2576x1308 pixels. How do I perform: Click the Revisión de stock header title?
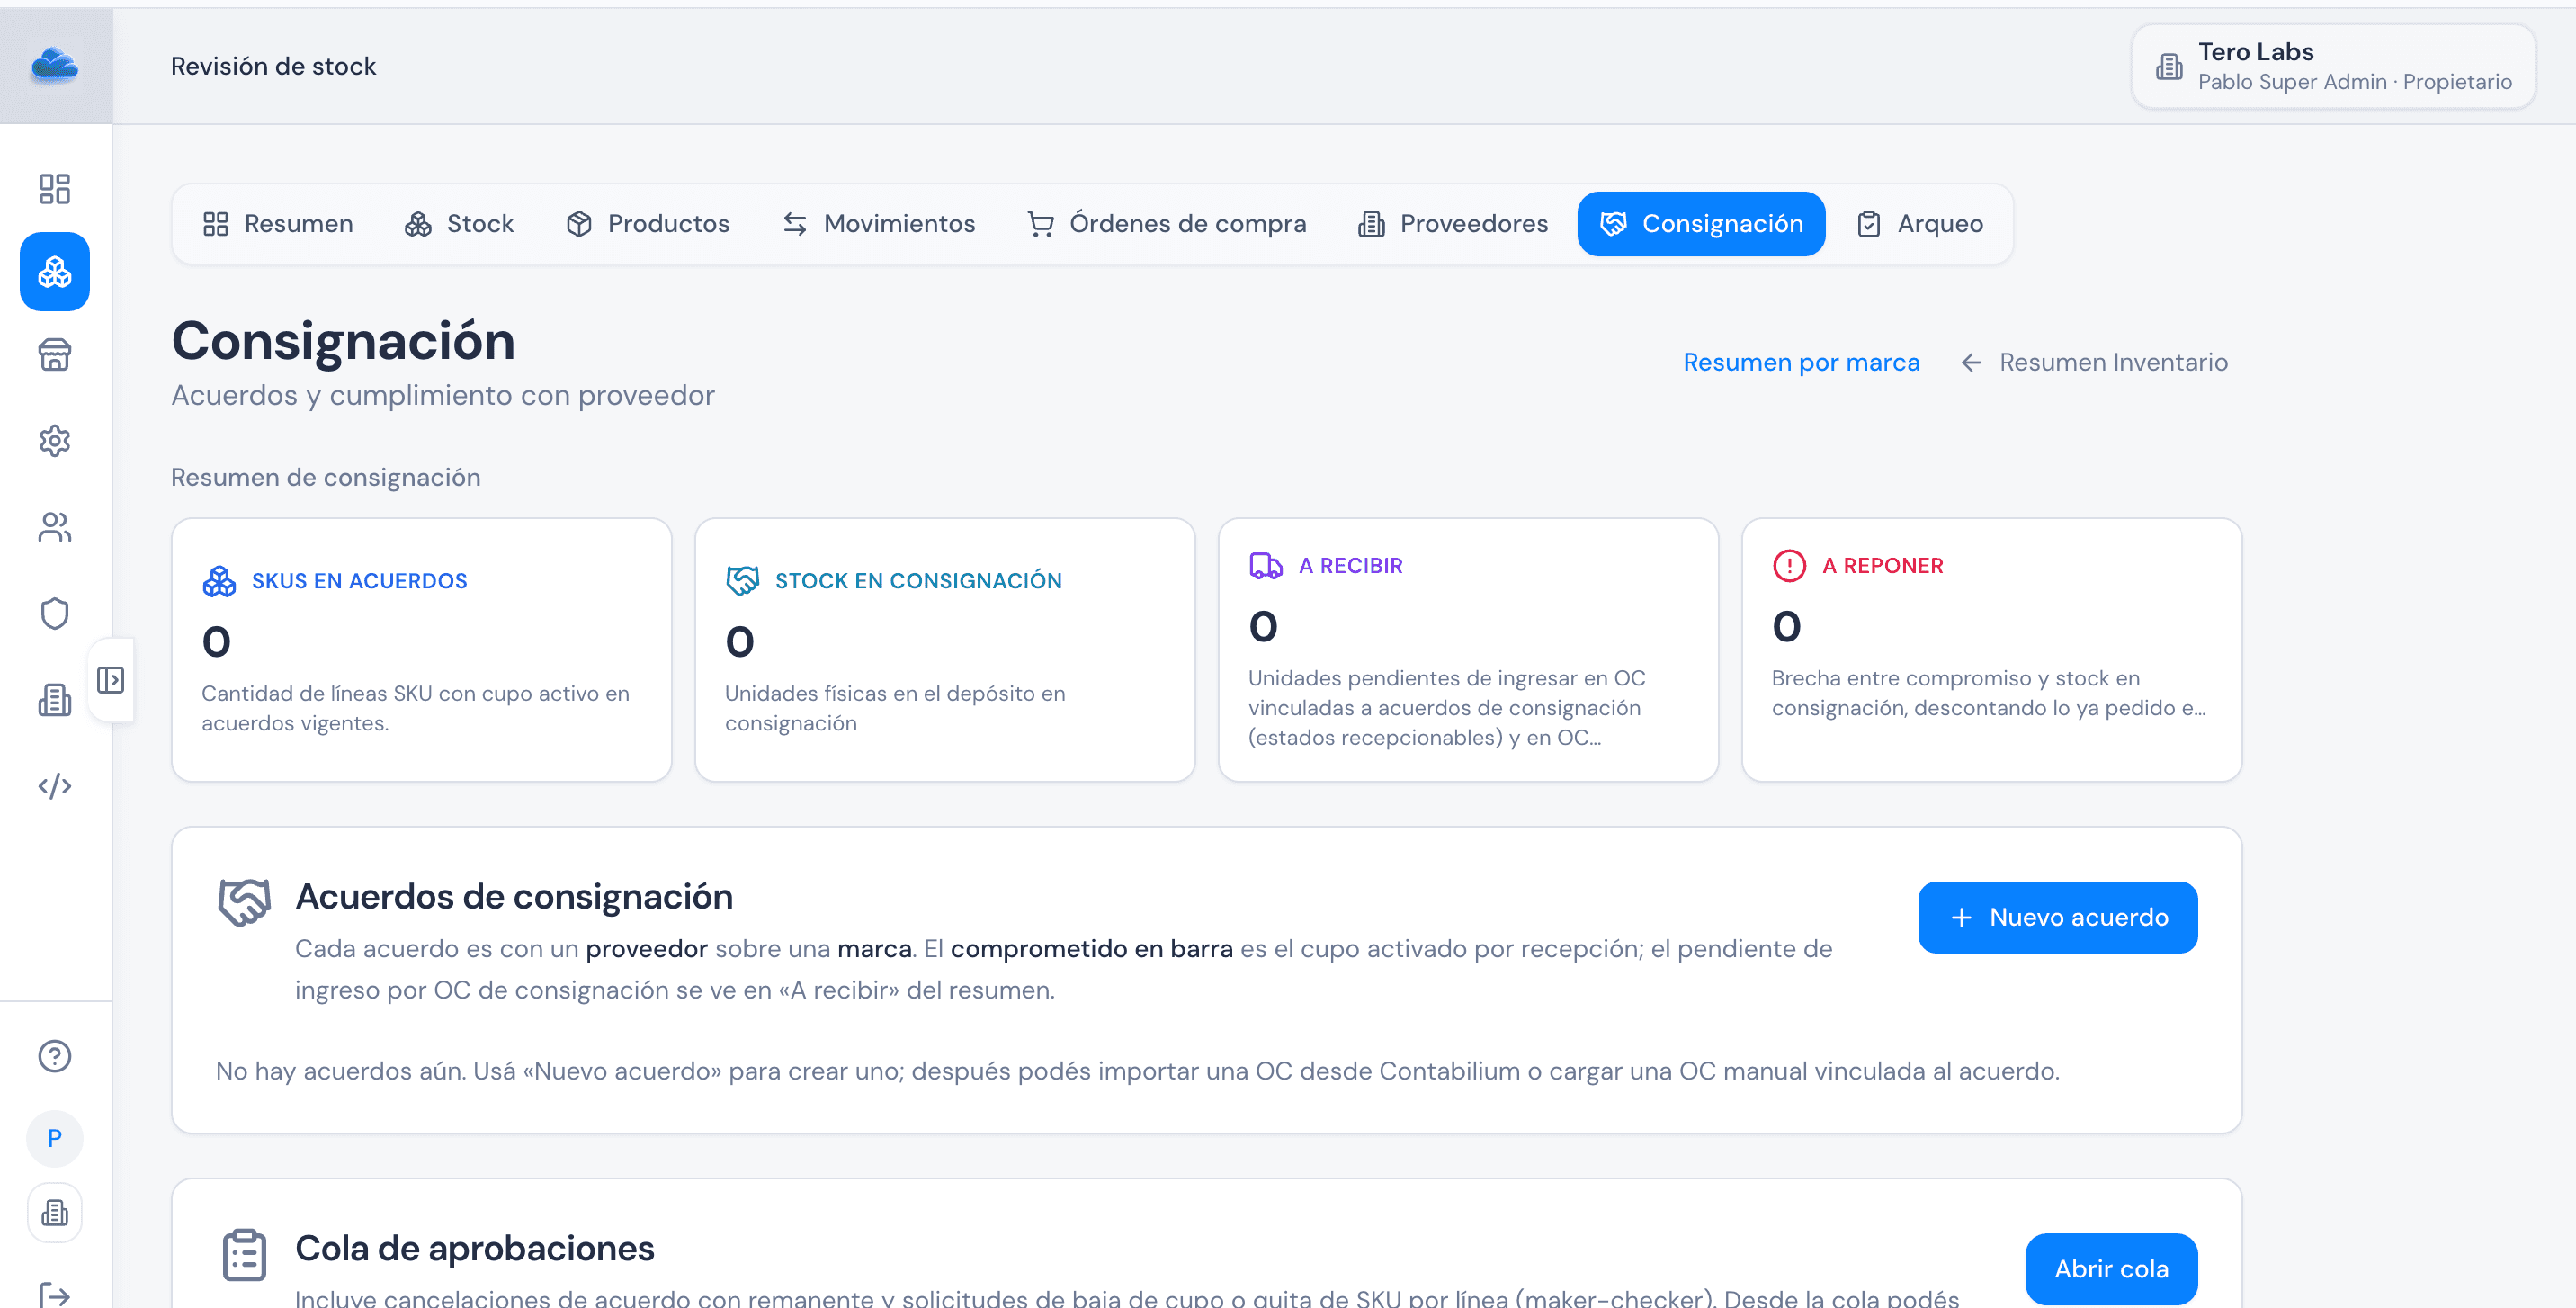(273, 66)
